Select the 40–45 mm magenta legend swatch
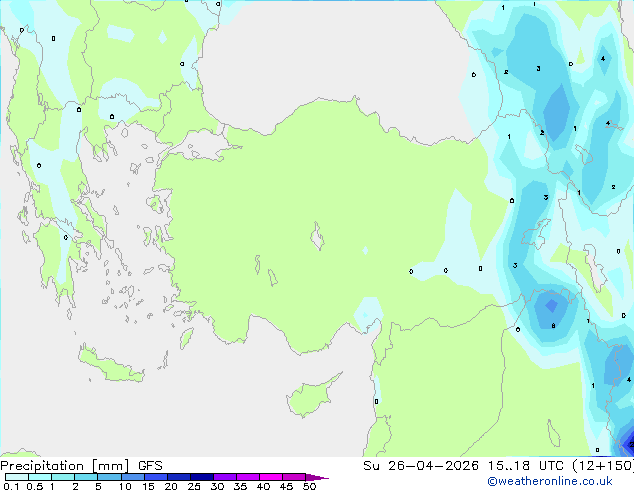The width and height of the screenshot is (634, 490). [271, 477]
